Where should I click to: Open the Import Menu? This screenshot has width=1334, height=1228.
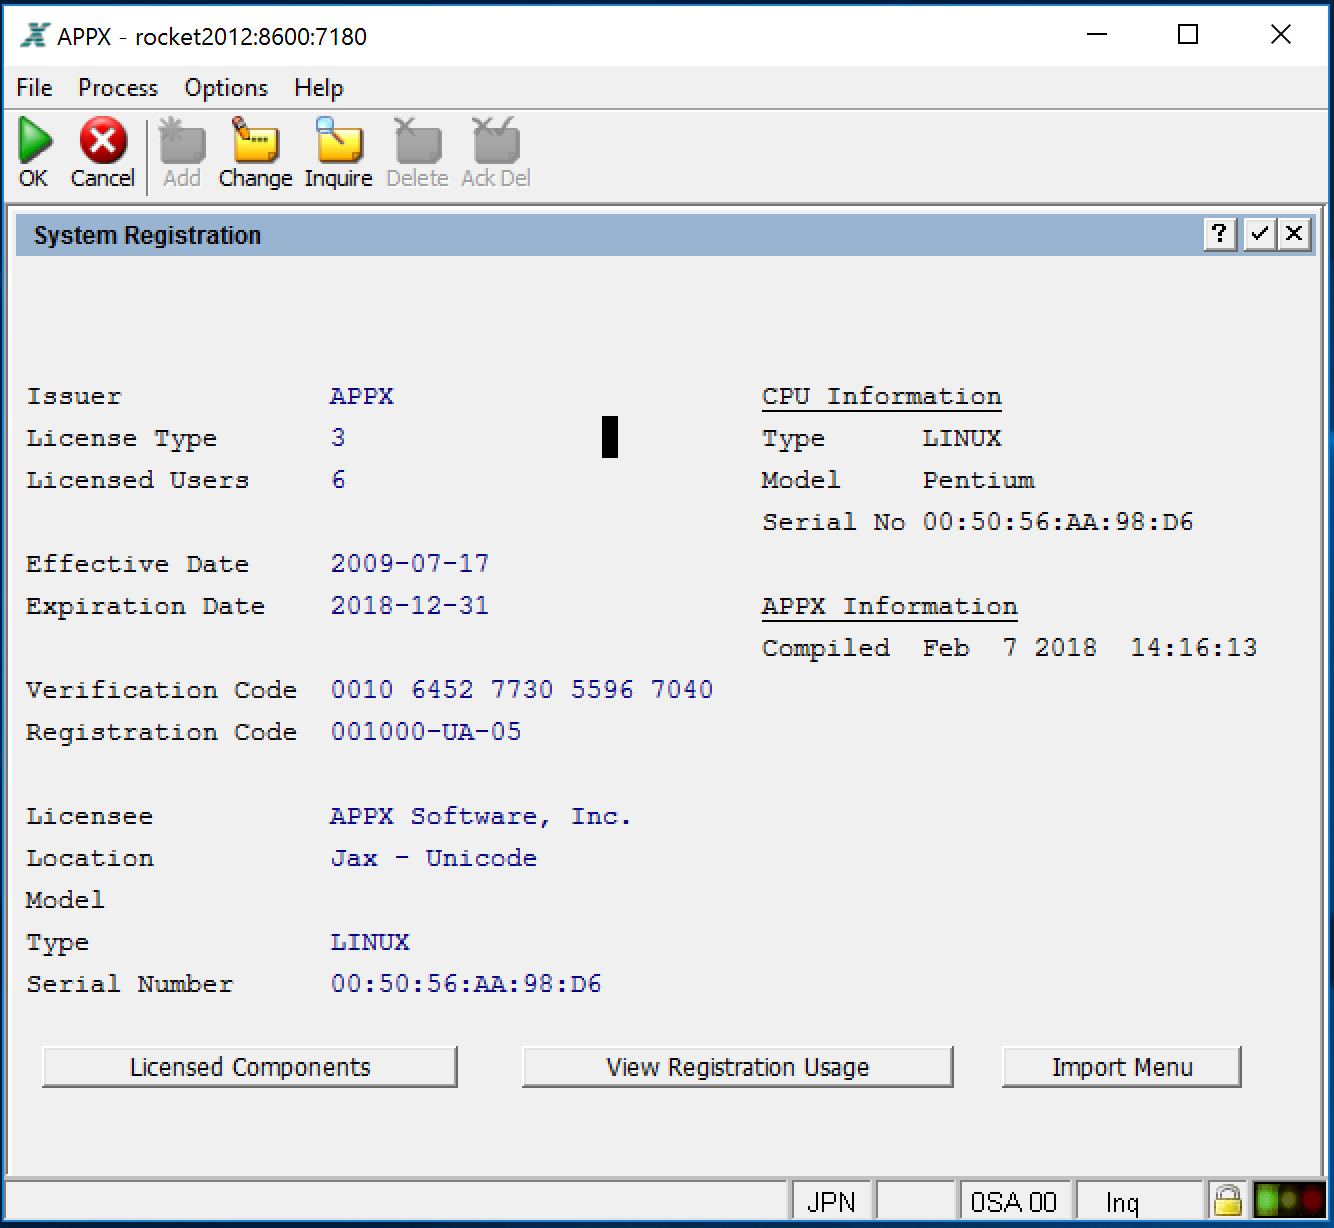(1121, 1067)
